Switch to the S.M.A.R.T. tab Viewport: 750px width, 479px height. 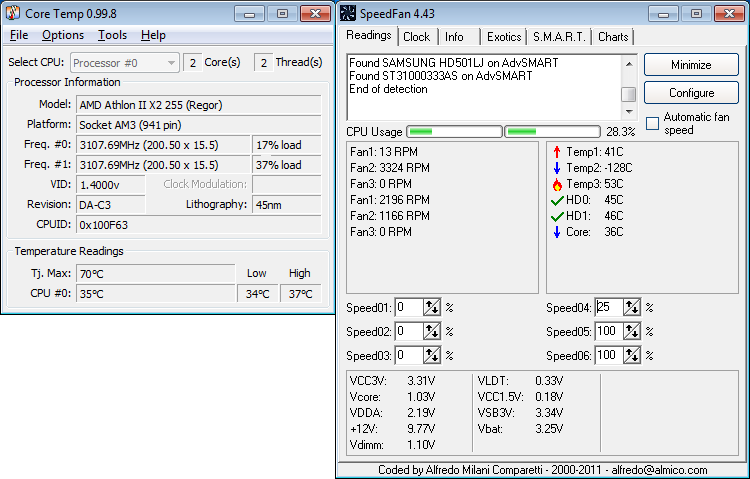click(x=559, y=37)
